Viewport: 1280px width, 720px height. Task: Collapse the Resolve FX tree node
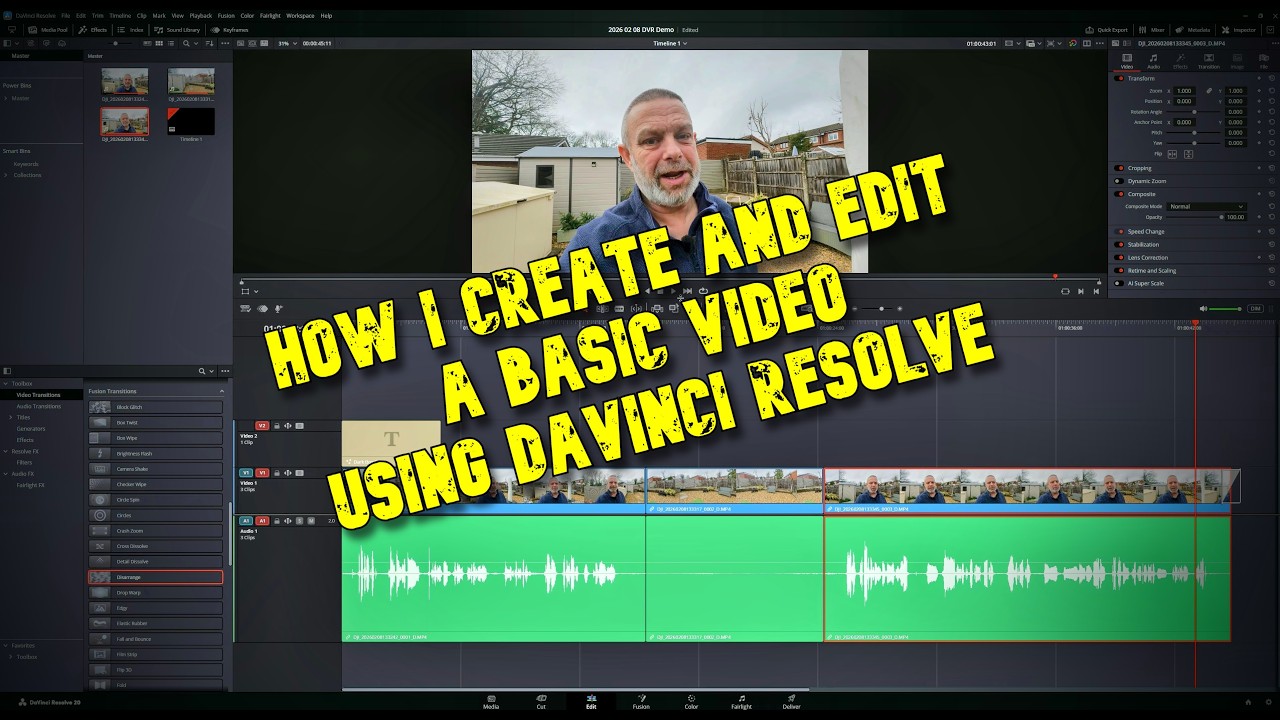pos(4,451)
